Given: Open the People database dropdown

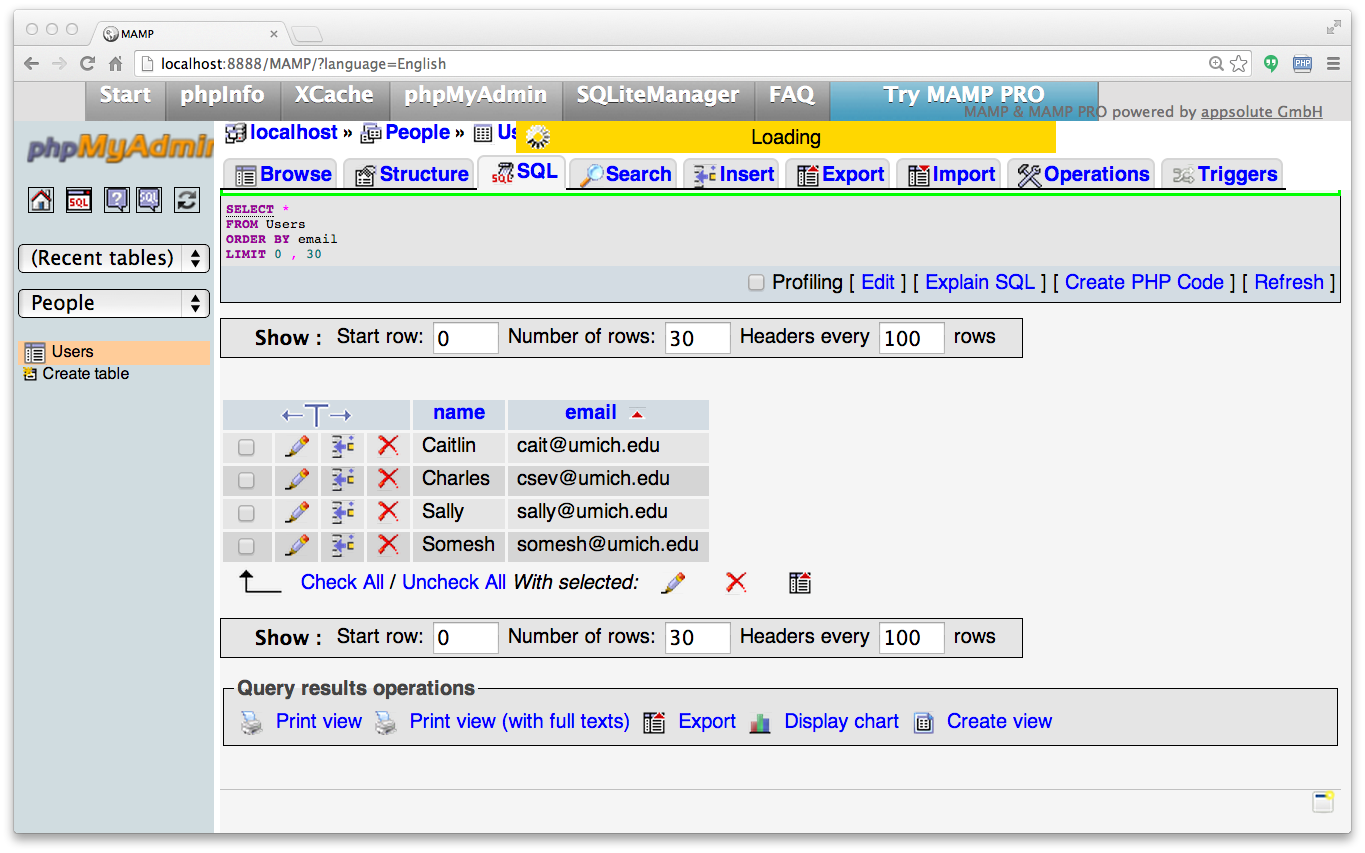Looking at the screenshot, I should click(114, 303).
